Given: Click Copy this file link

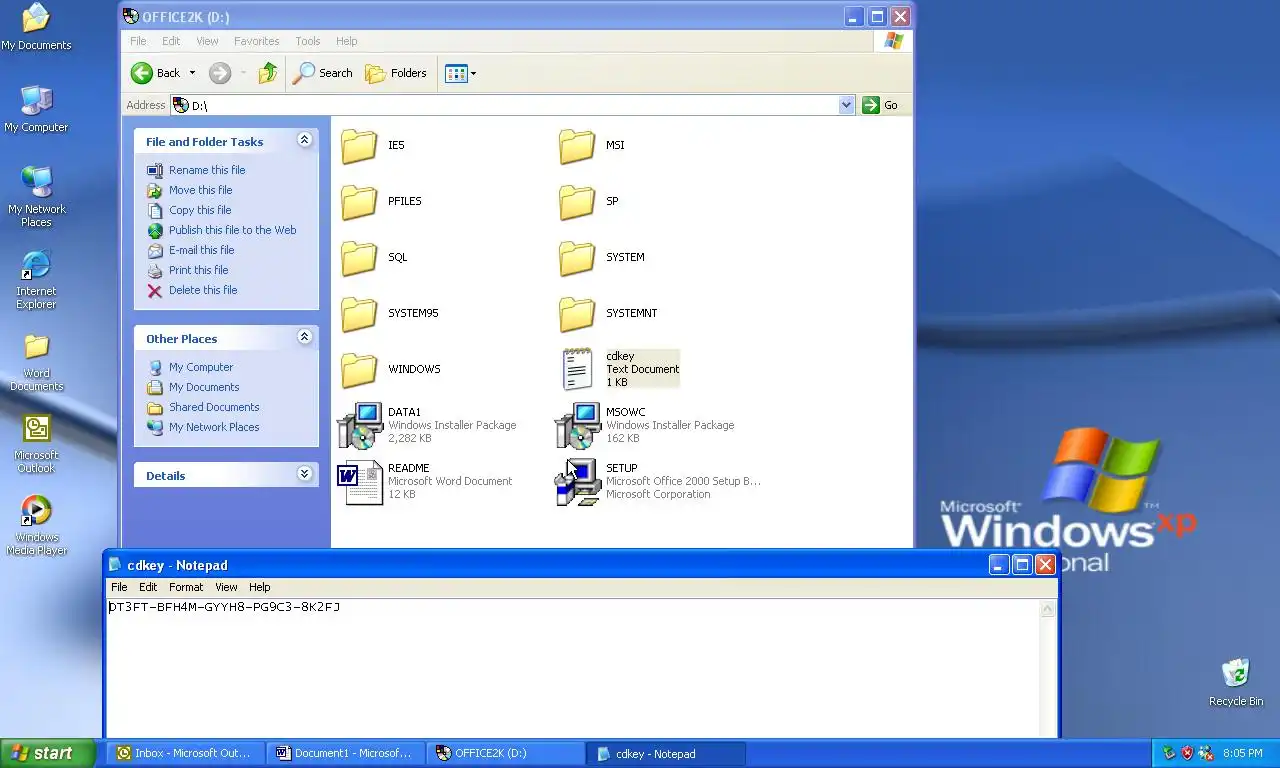Looking at the screenshot, I should pos(200,210).
